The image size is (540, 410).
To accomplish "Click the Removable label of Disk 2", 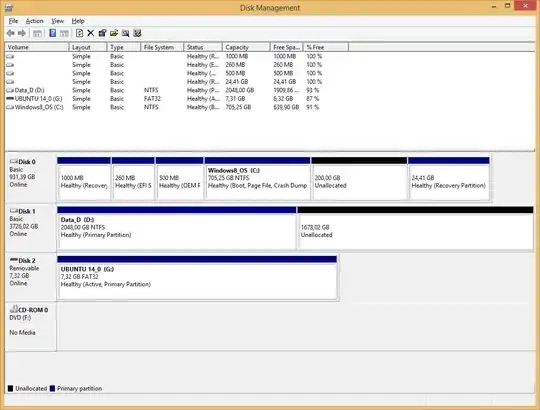I will pyautogui.click(x=24, y=268).
